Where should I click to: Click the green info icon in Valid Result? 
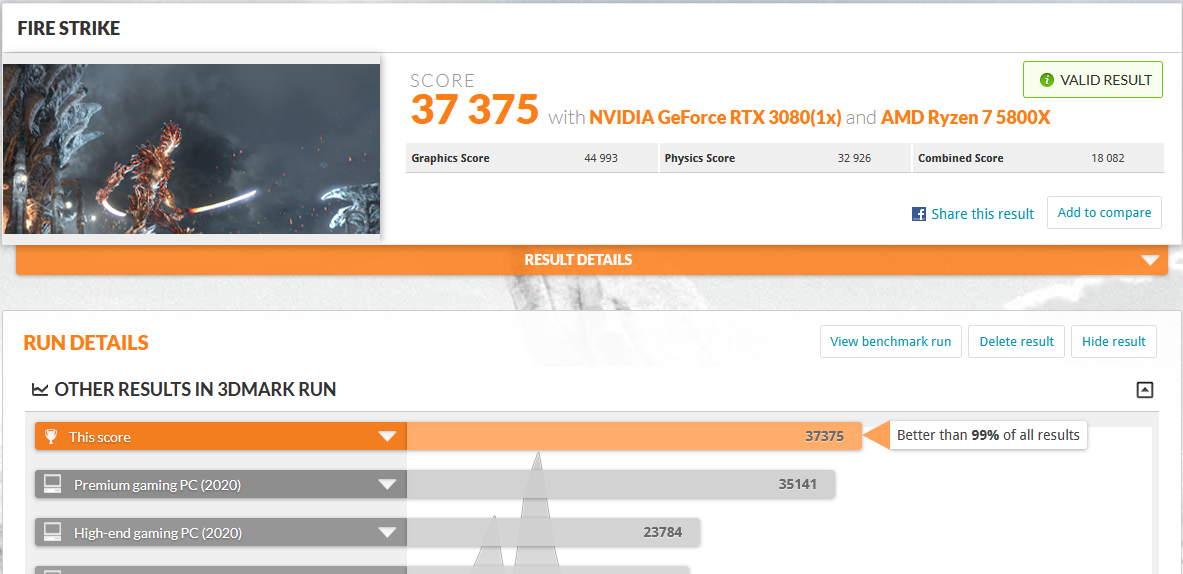1046,80
